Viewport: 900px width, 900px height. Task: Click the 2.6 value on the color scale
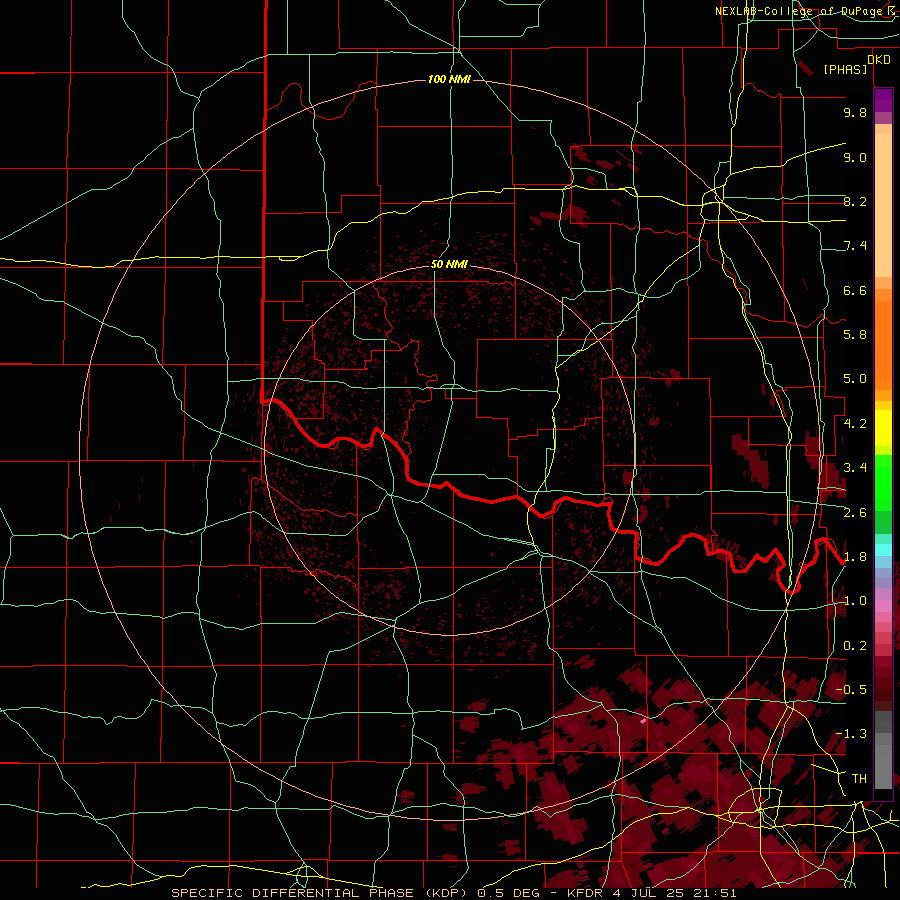pyautogui.click(x=855, y=513)
